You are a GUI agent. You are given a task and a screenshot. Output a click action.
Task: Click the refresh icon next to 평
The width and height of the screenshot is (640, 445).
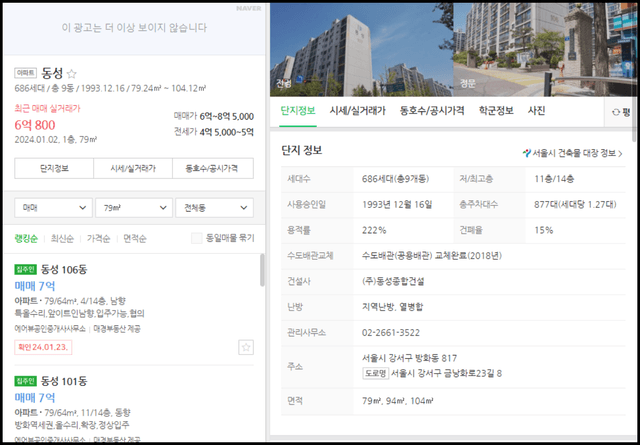(616, 112)
